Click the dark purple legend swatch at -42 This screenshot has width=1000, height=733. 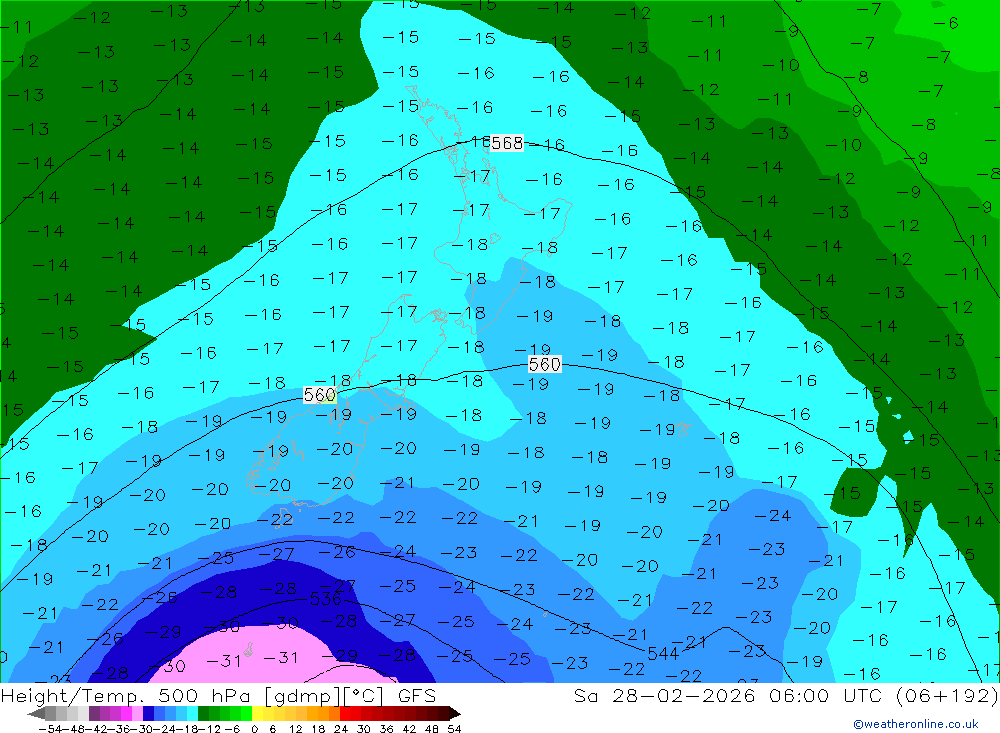pyautogui.click(x=94, y=713)
